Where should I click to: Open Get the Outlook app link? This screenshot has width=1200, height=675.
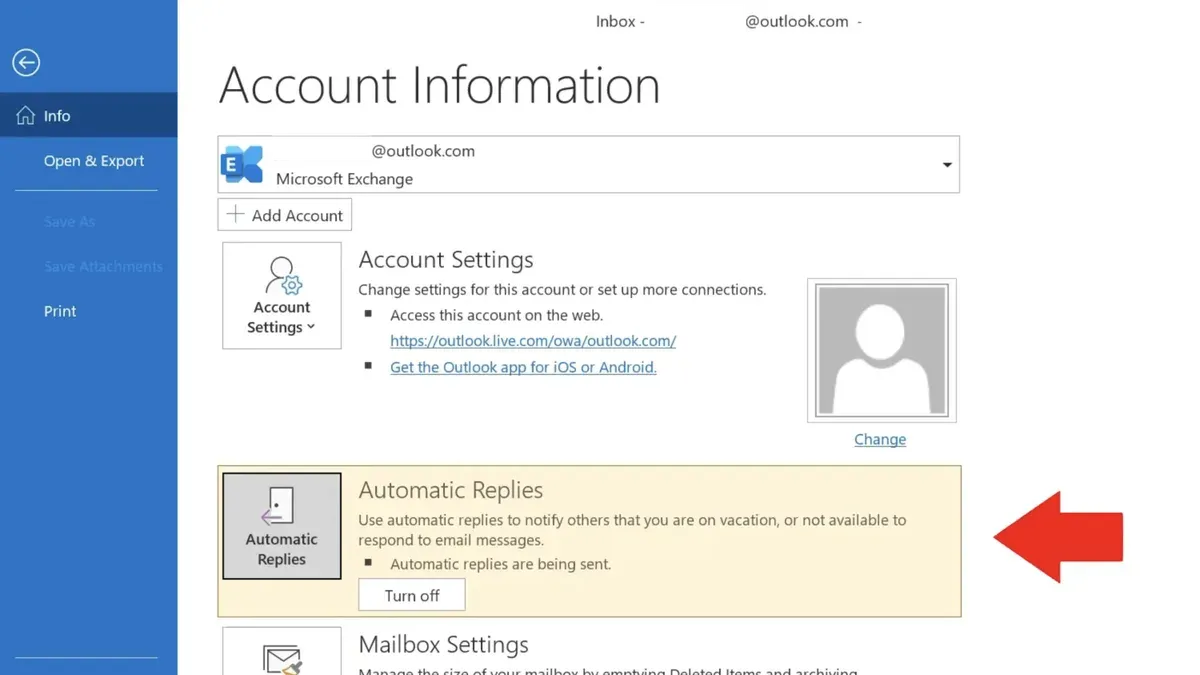click(x=523, y=367)
